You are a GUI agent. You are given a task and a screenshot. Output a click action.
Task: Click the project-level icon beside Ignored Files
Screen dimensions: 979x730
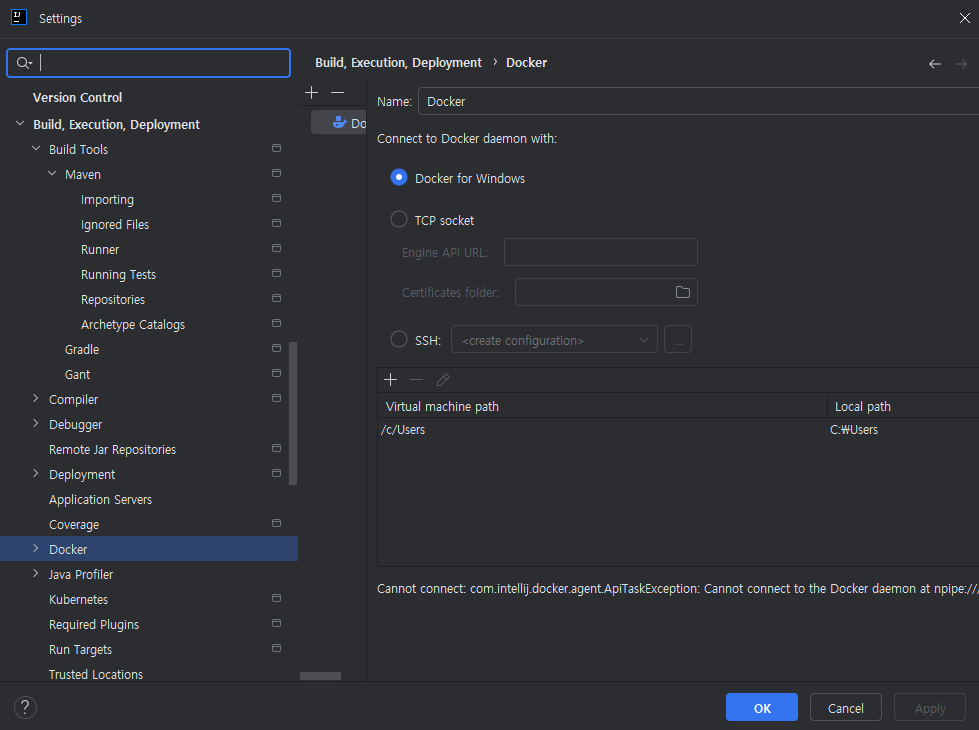click(x=276, y=223)
